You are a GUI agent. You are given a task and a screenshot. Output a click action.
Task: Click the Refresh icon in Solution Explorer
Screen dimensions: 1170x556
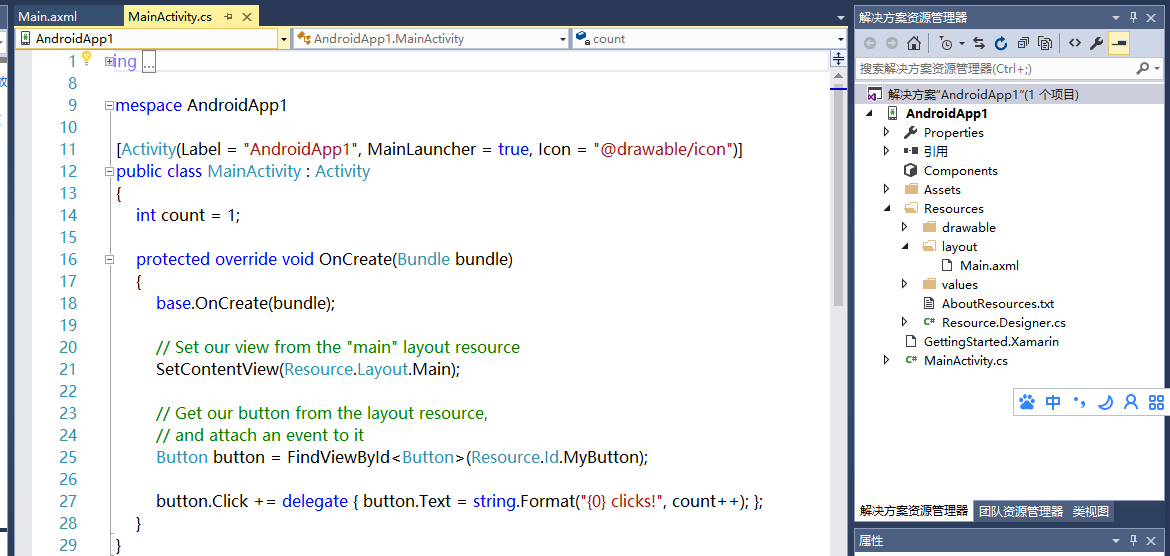click(1000, 43)
